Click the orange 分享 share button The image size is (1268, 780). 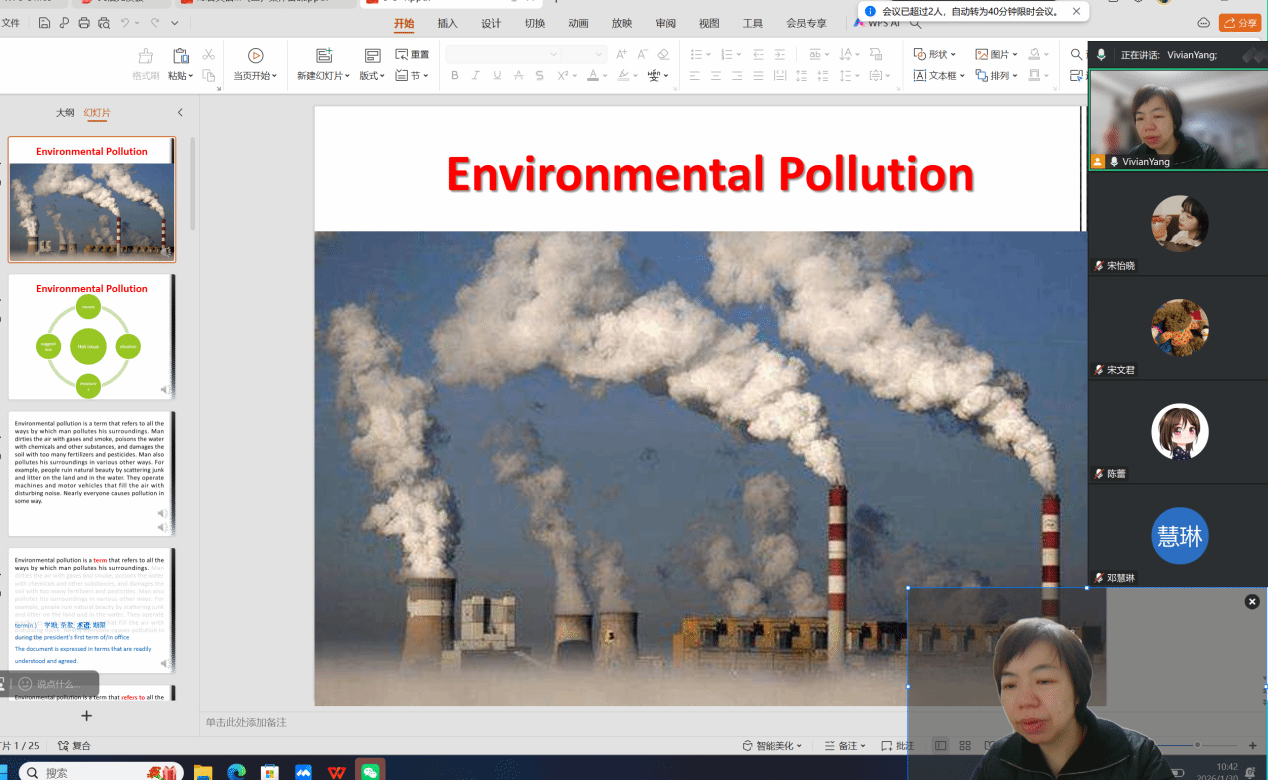tap(1240, 23)
